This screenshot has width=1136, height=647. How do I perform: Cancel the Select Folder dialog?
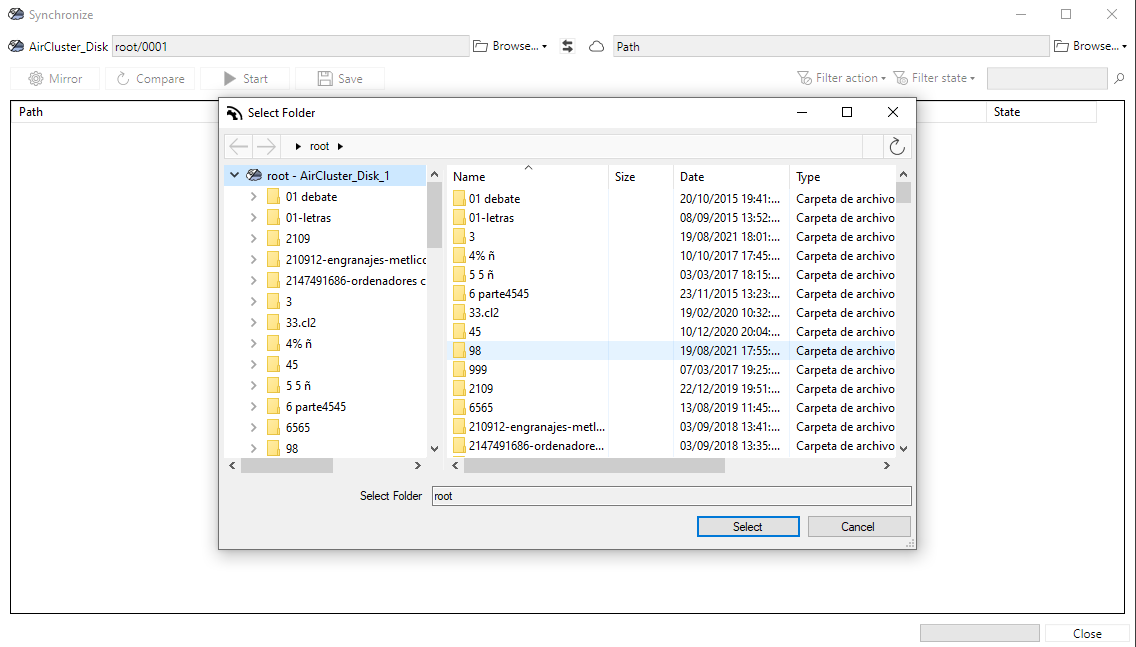(x=859, y=526)
